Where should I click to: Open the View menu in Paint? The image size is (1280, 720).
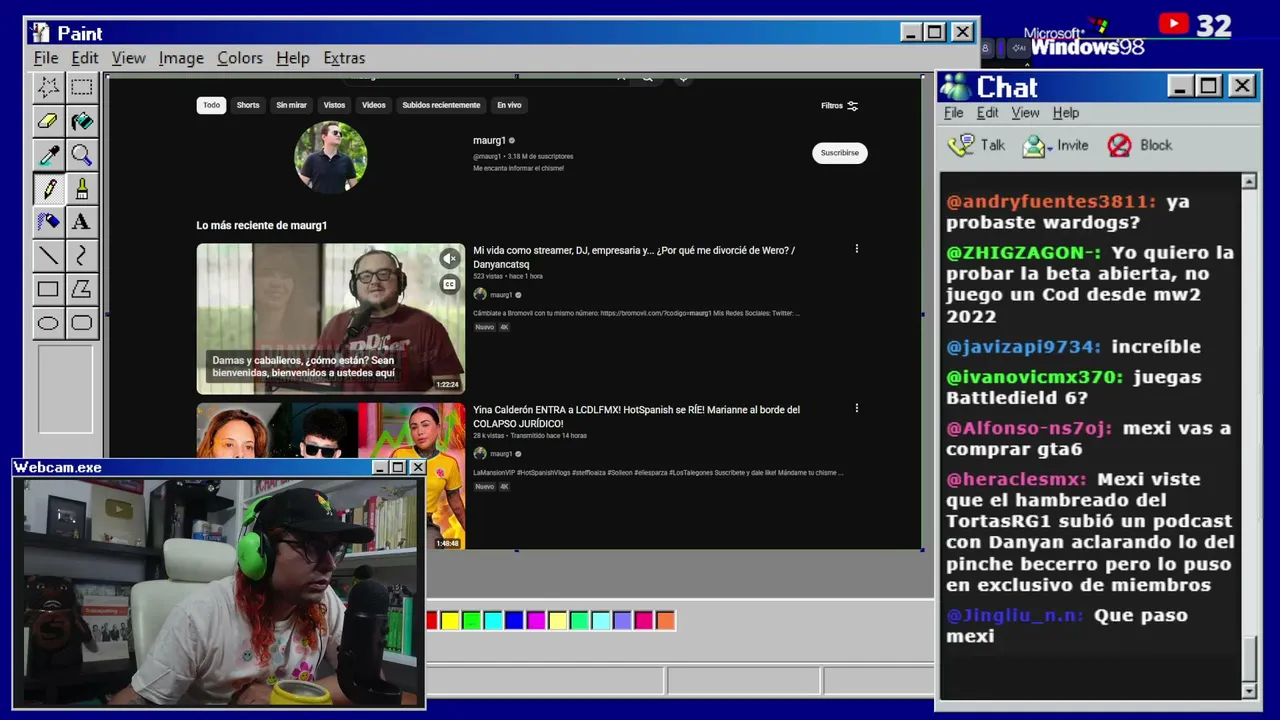pyautogui.click(x=128, y=58)
